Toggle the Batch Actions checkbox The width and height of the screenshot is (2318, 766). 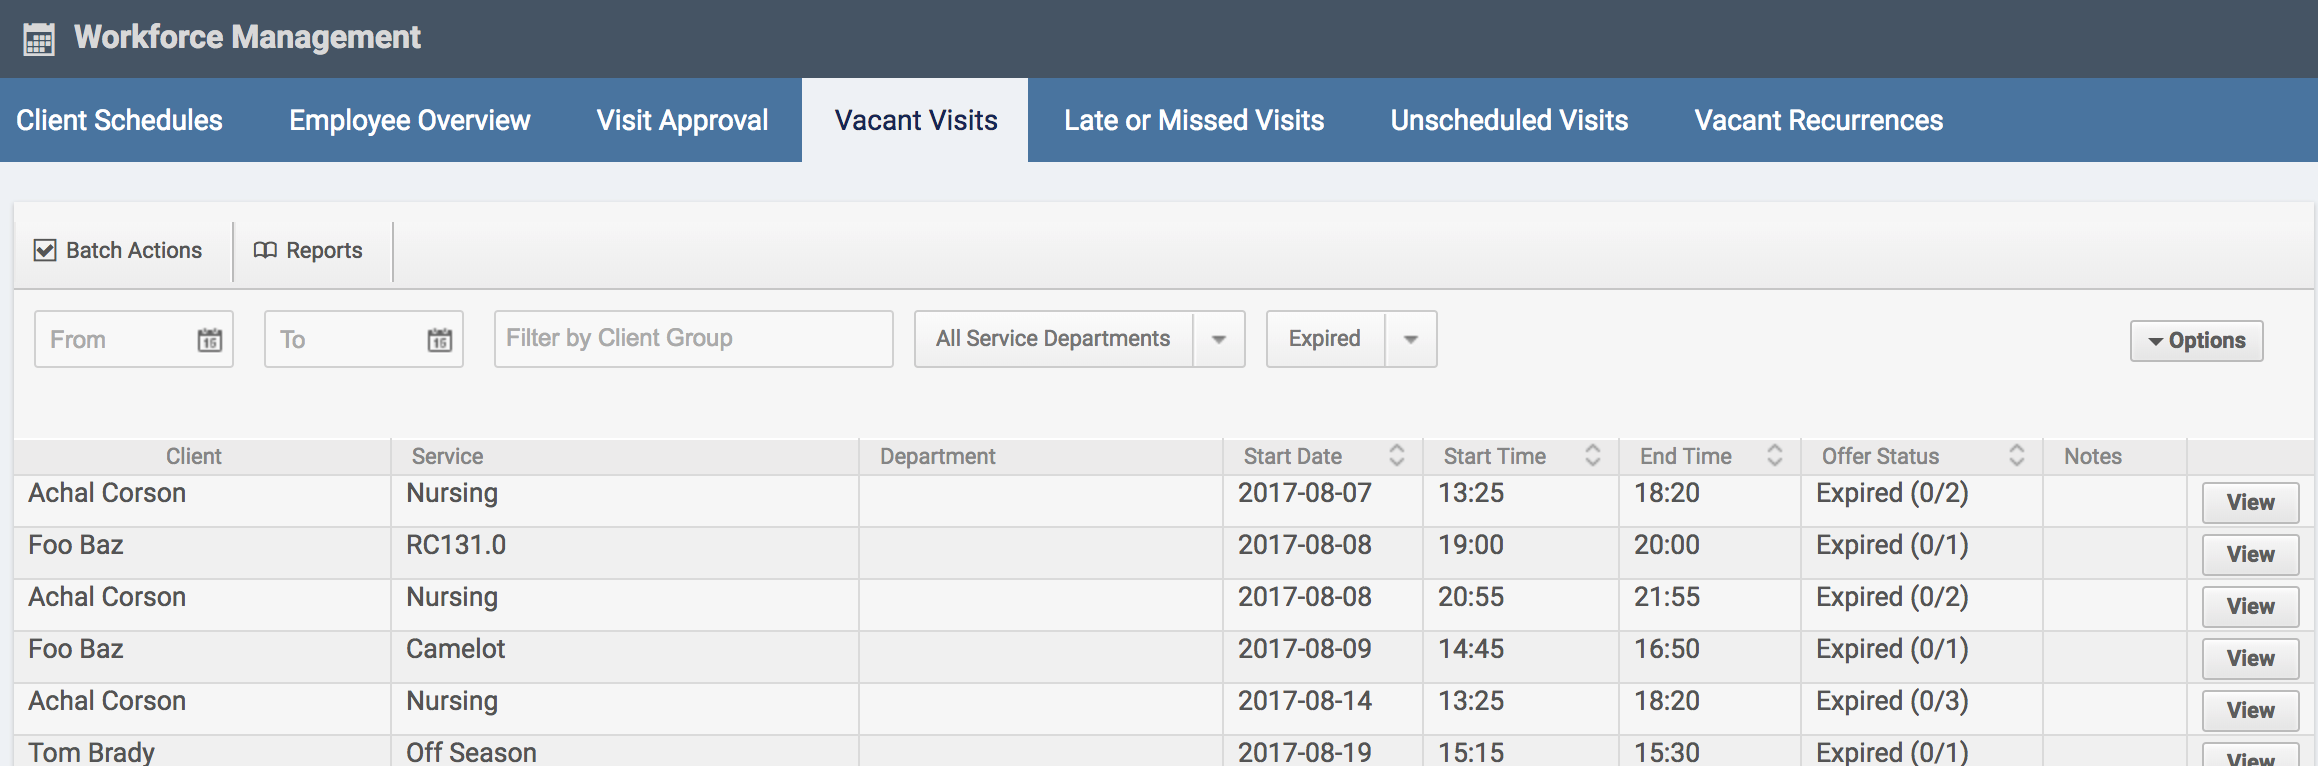coord(45,250)
